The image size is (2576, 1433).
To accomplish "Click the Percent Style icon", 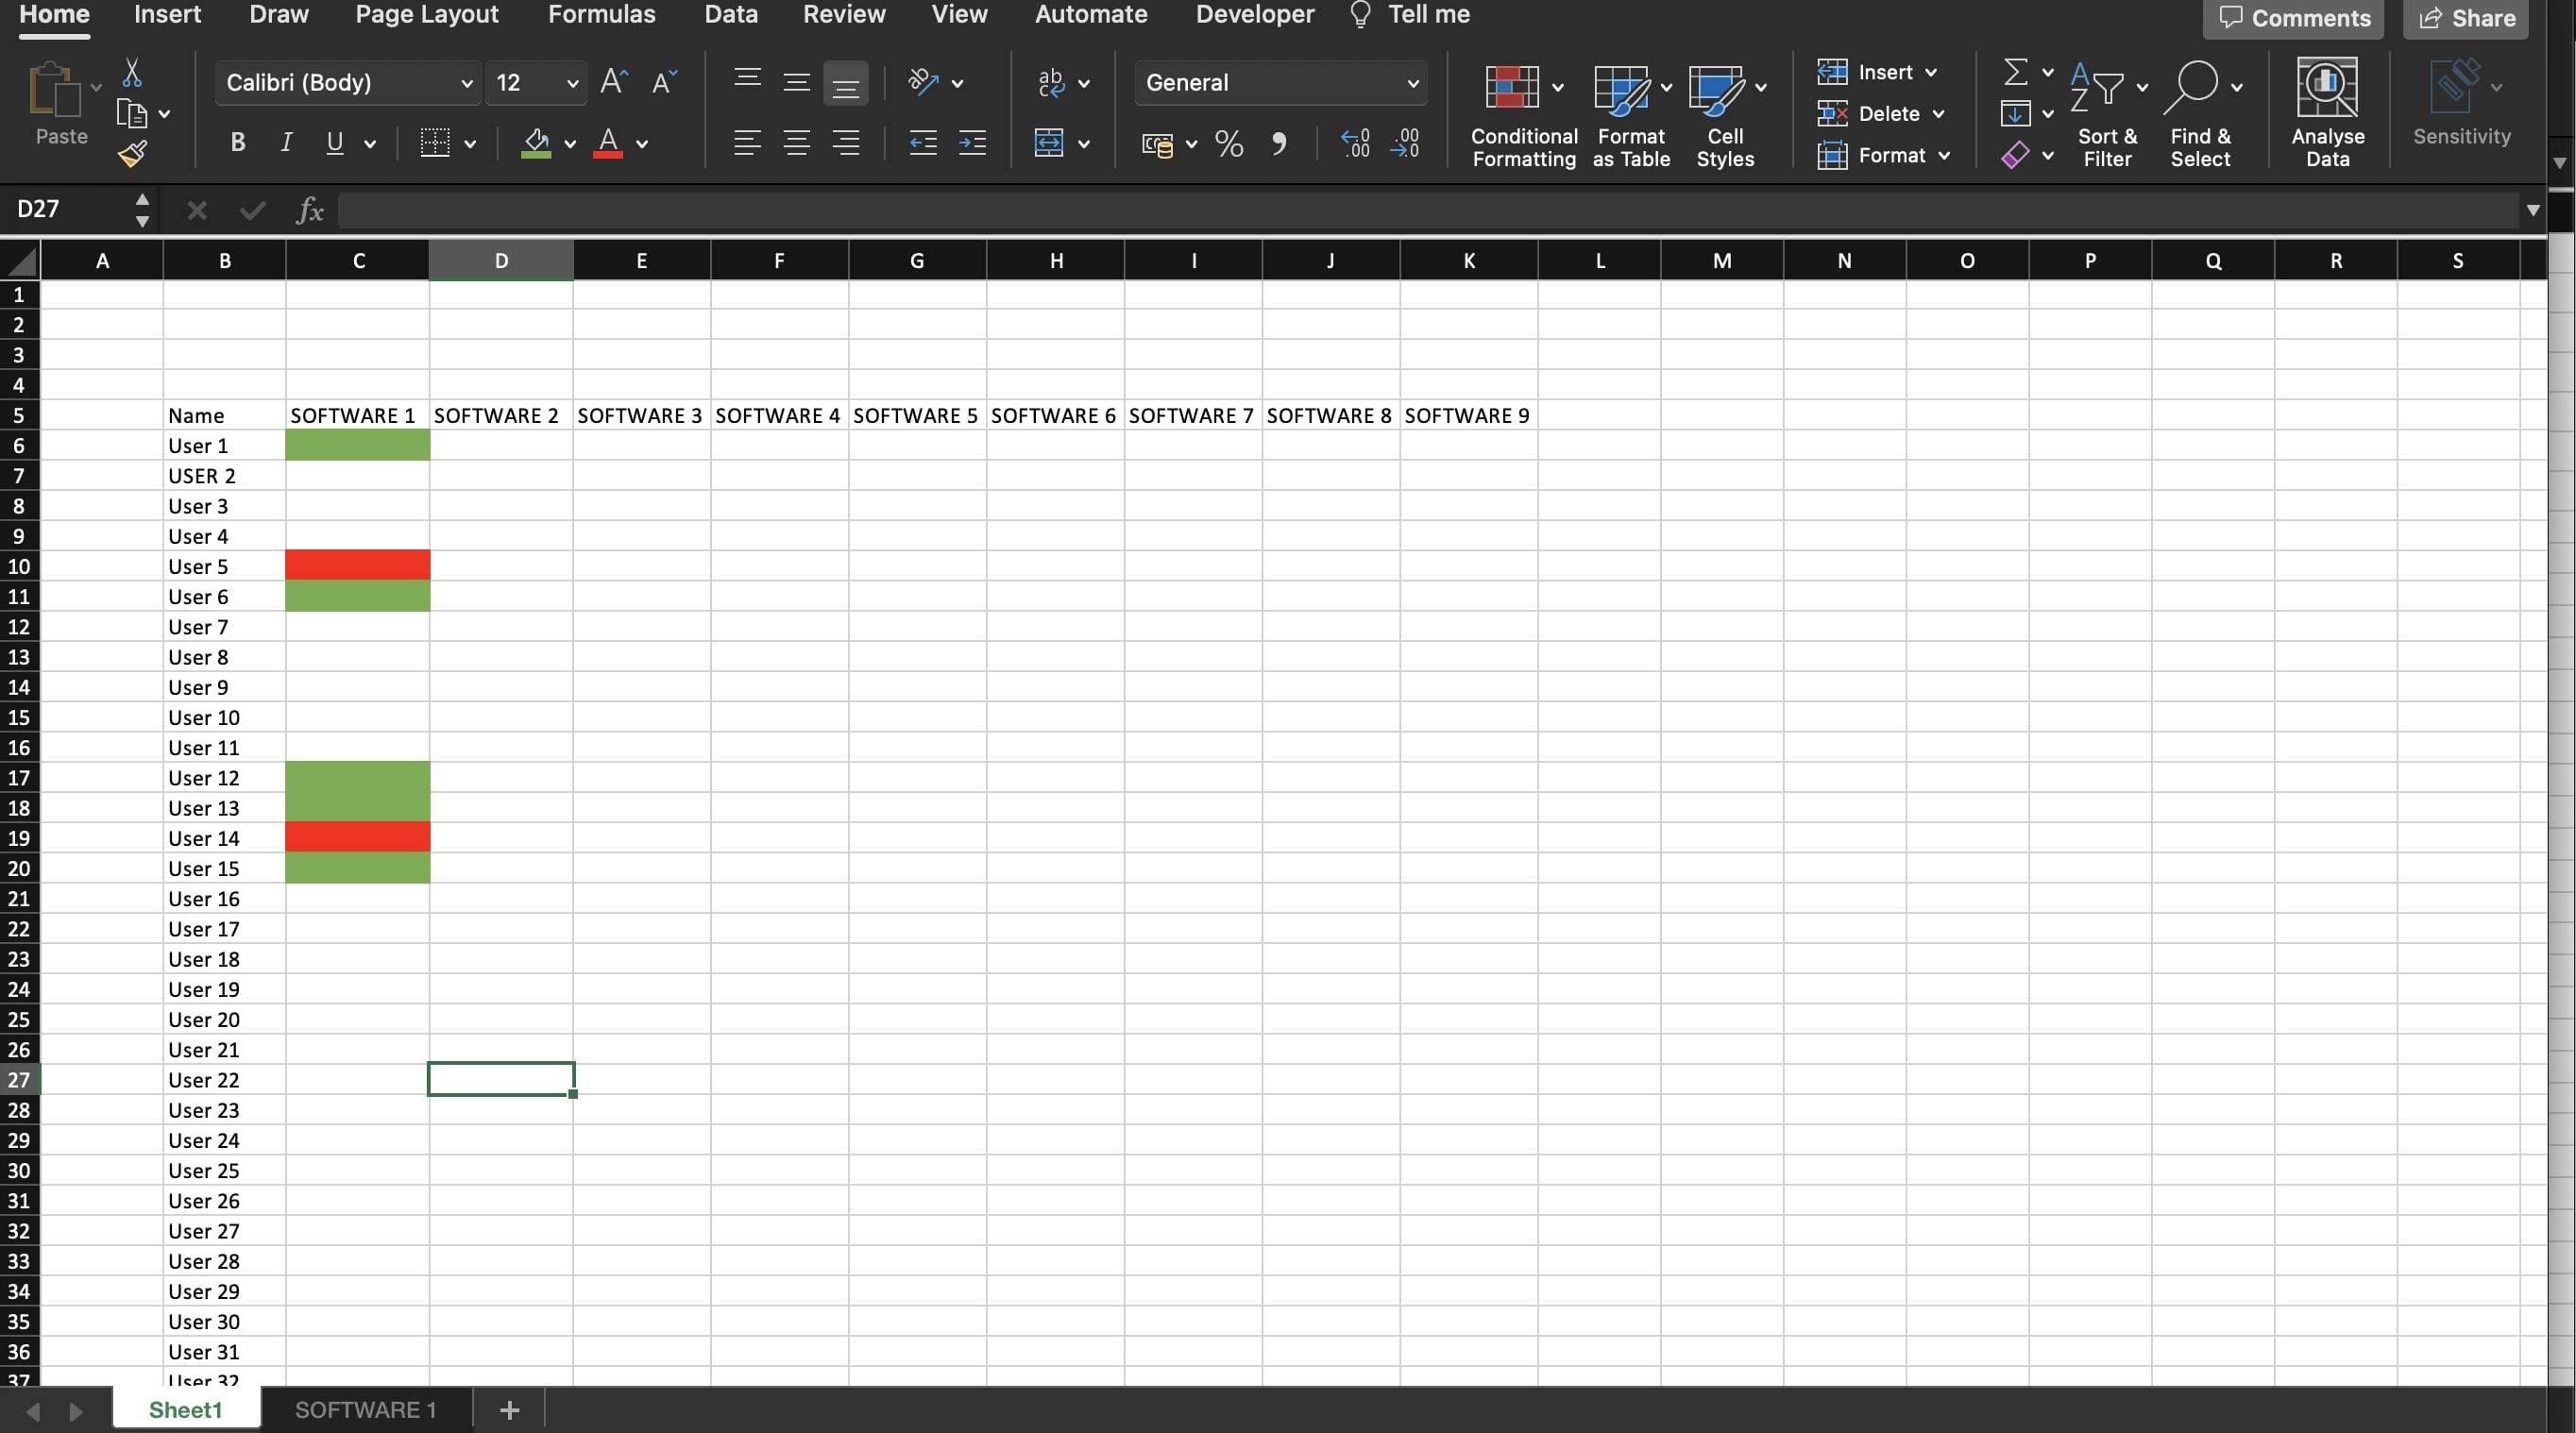I will [x=1228, y=144].
